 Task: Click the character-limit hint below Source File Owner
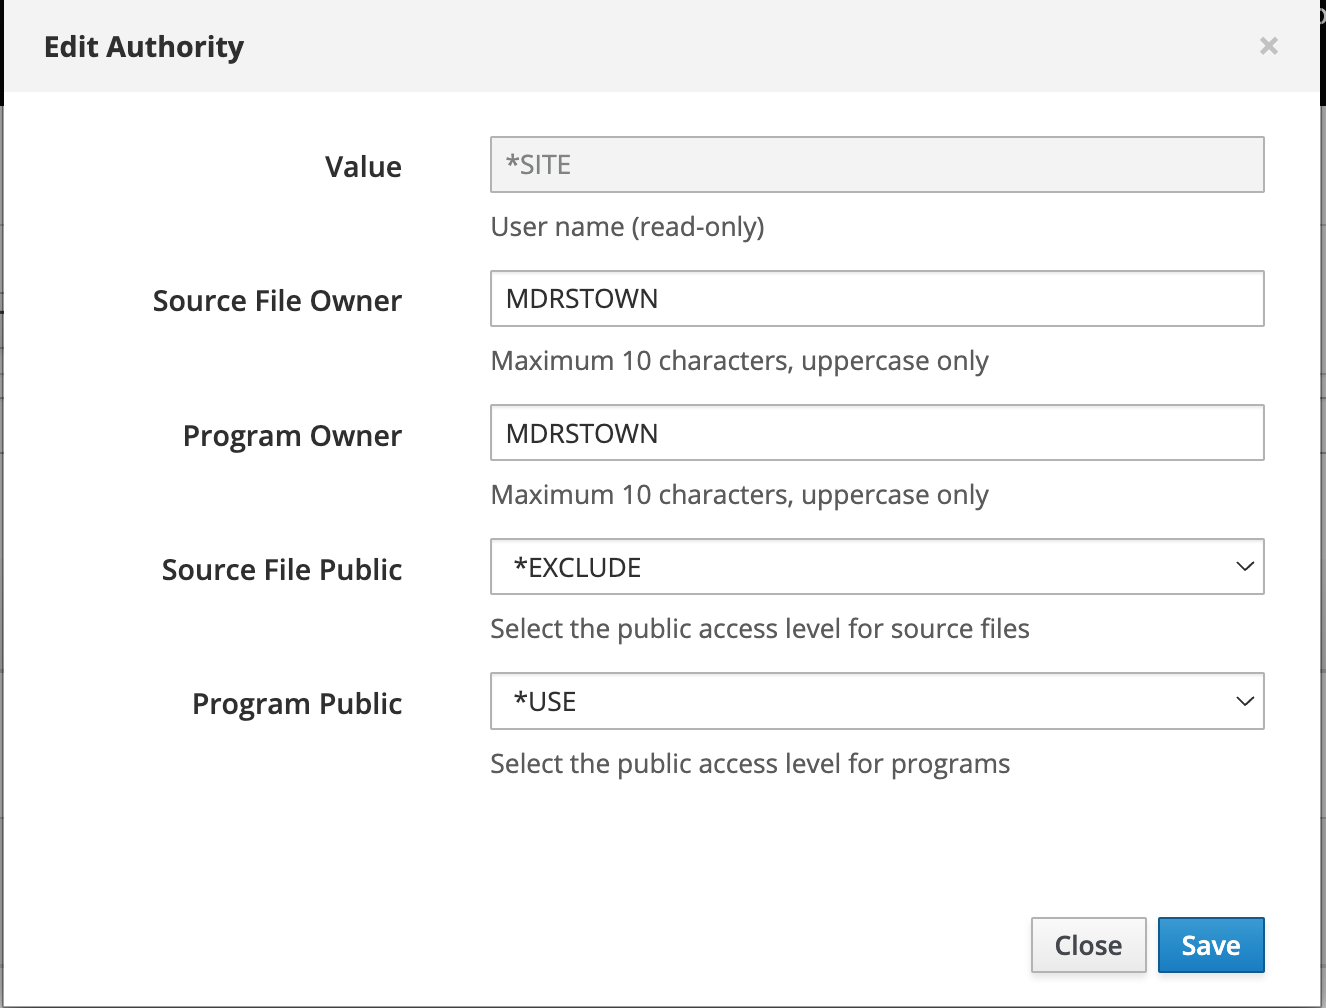tap(739, 361)
